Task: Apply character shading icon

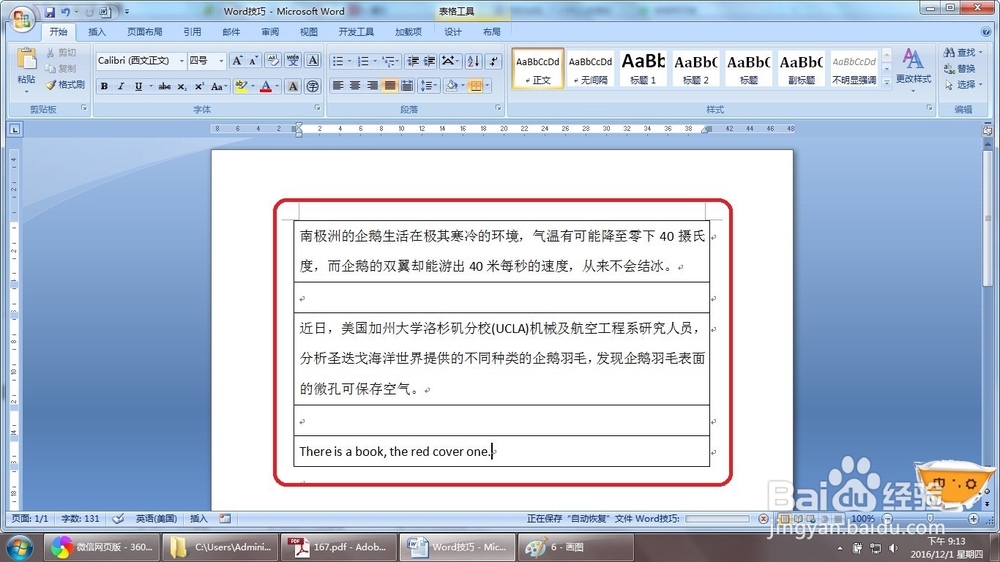Action: [x=293, y=86]
